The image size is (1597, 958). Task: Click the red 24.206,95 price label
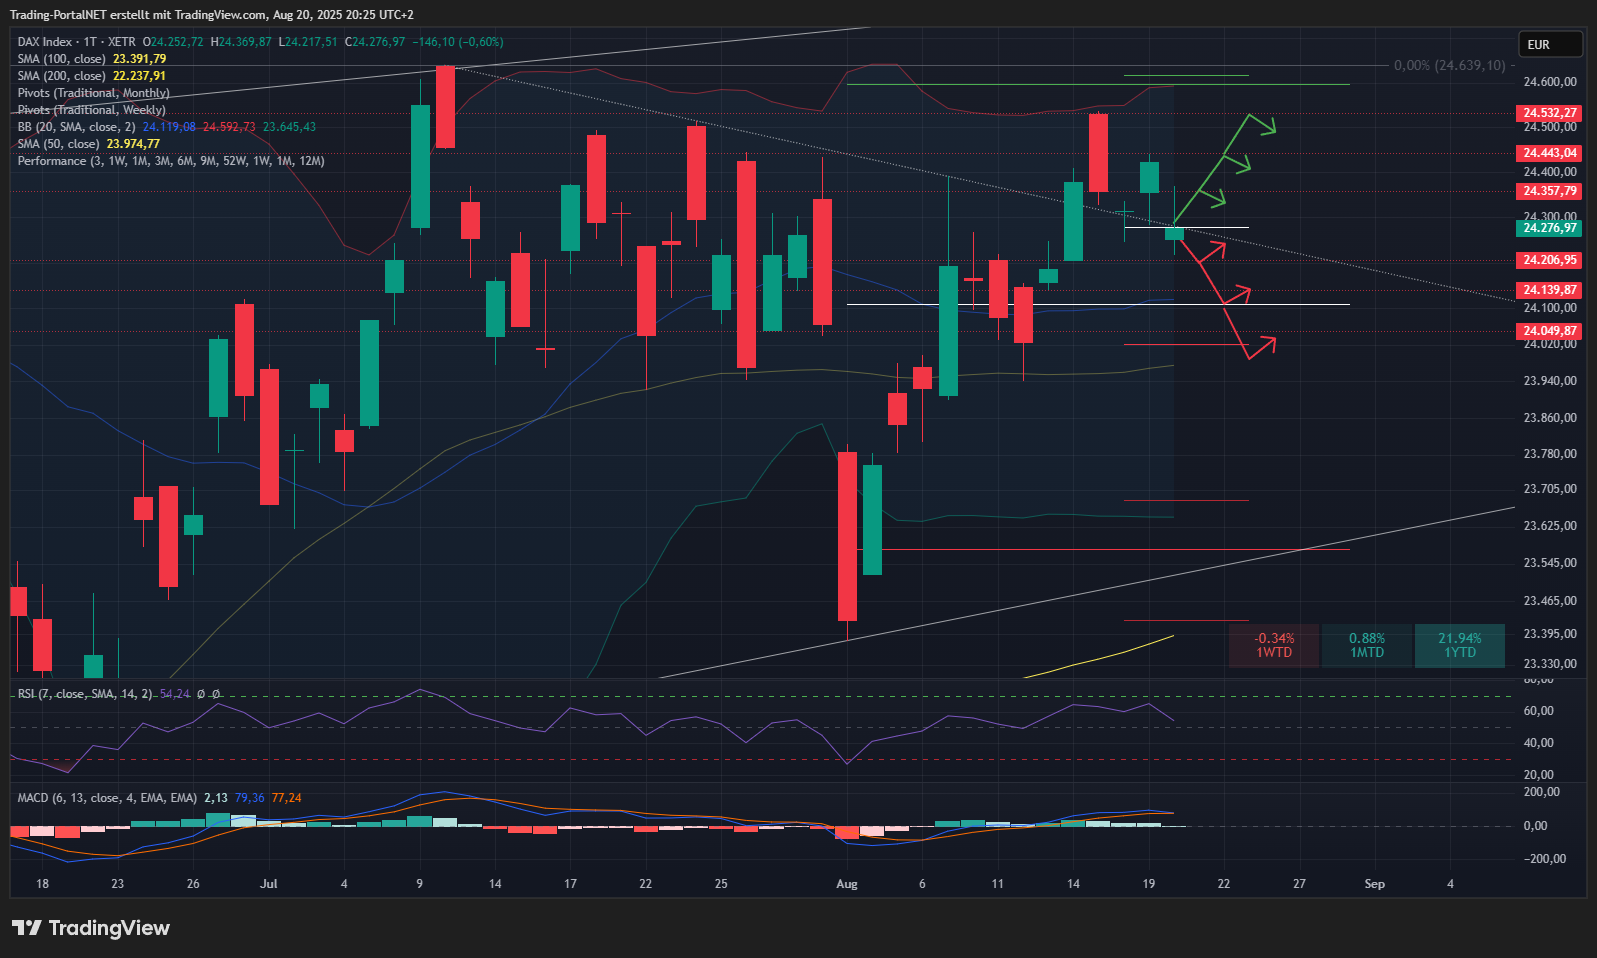coord(1549,260)
